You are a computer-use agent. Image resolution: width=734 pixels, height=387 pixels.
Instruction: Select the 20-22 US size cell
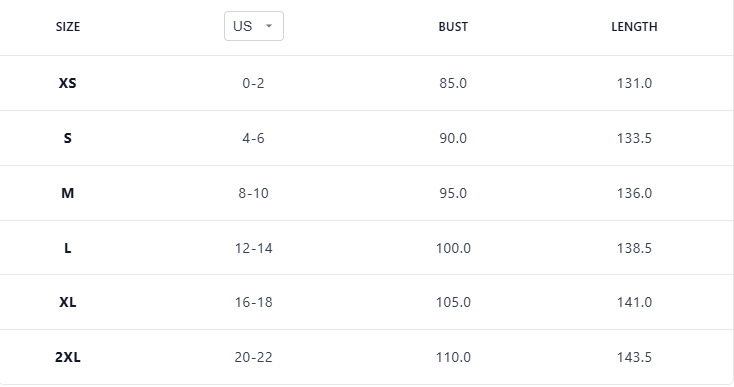click(253, 358)
